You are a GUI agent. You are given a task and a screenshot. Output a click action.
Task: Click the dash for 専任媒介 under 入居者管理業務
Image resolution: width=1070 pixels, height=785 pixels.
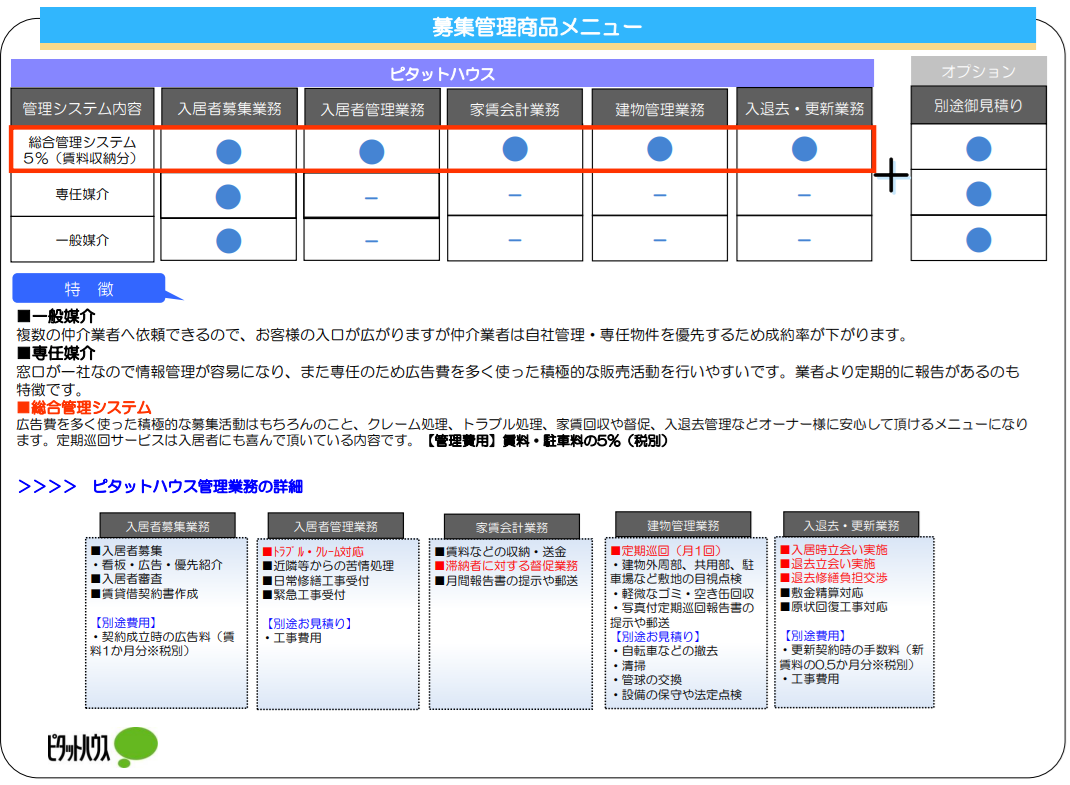coord(371,198)
